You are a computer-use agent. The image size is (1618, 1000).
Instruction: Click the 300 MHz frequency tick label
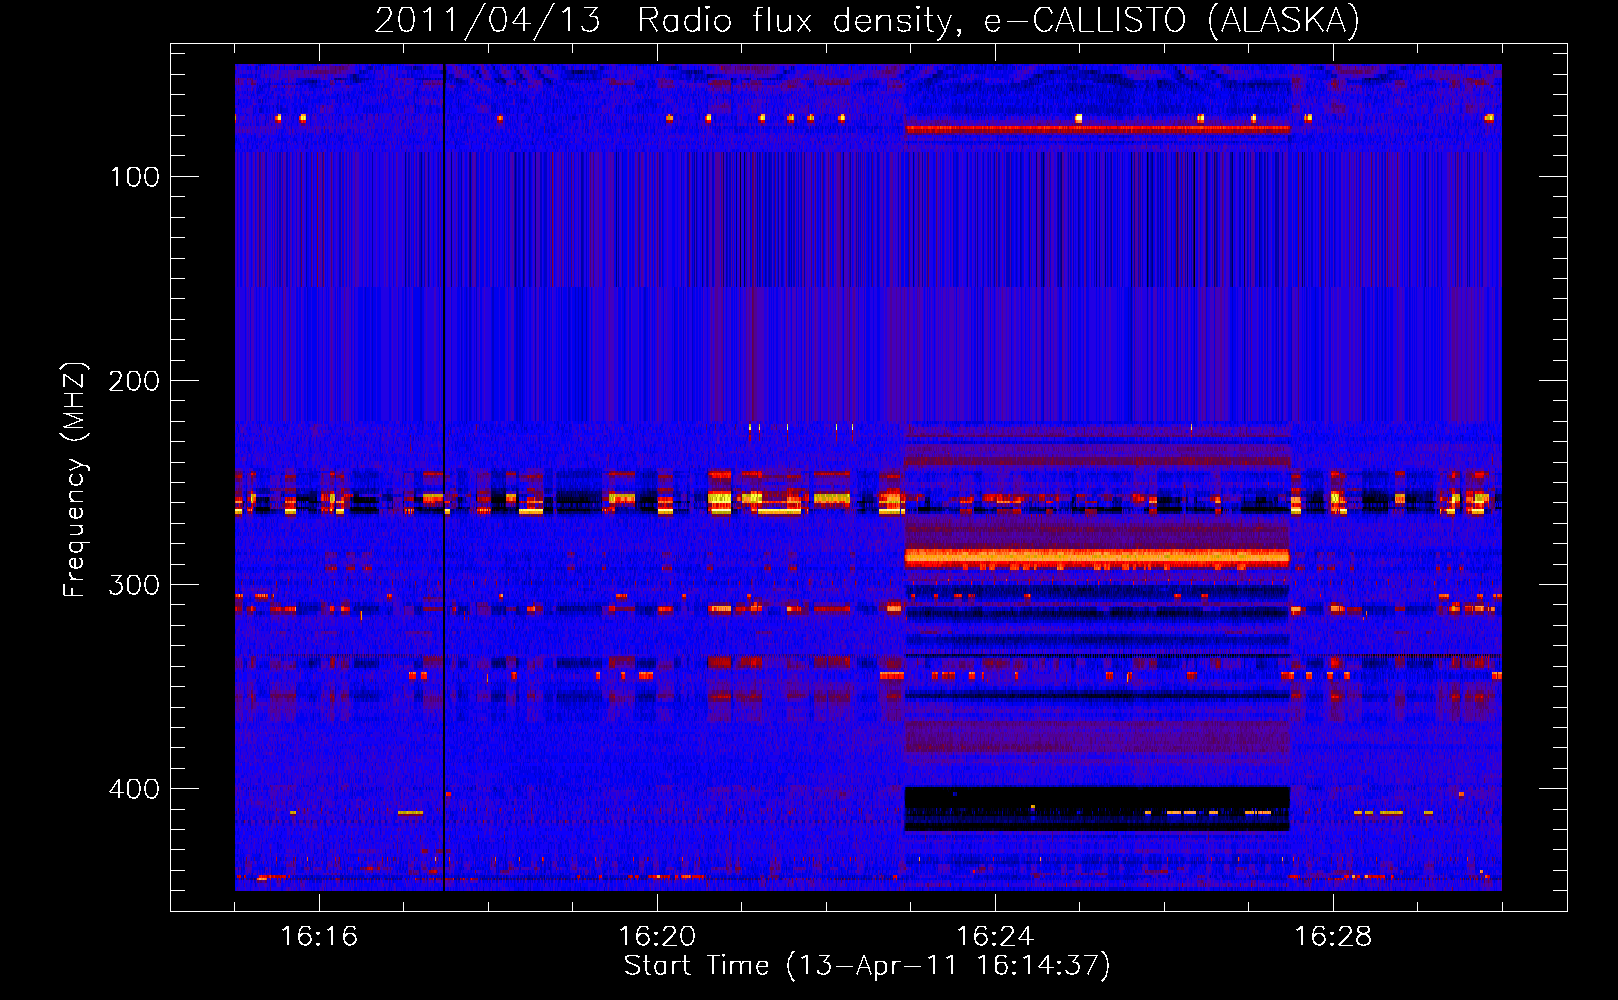point(135,585)
